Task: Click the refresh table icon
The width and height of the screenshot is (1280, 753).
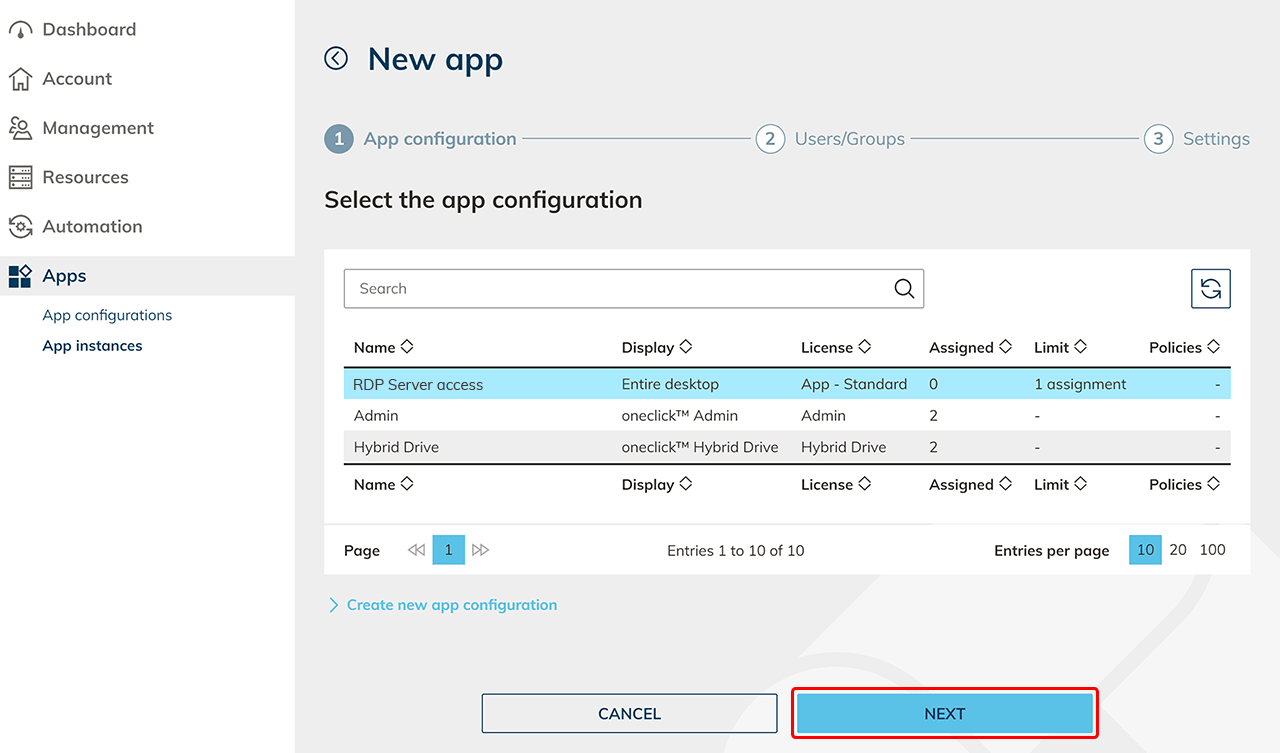Action: point(1210,289)
